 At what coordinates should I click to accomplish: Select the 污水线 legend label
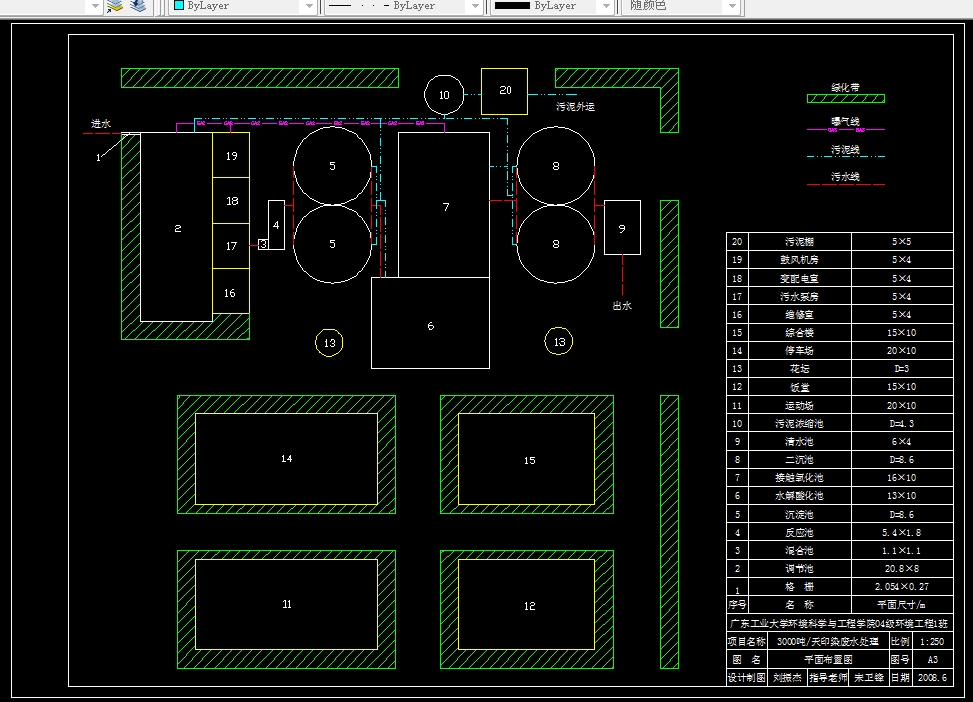(x=845, y=176)
